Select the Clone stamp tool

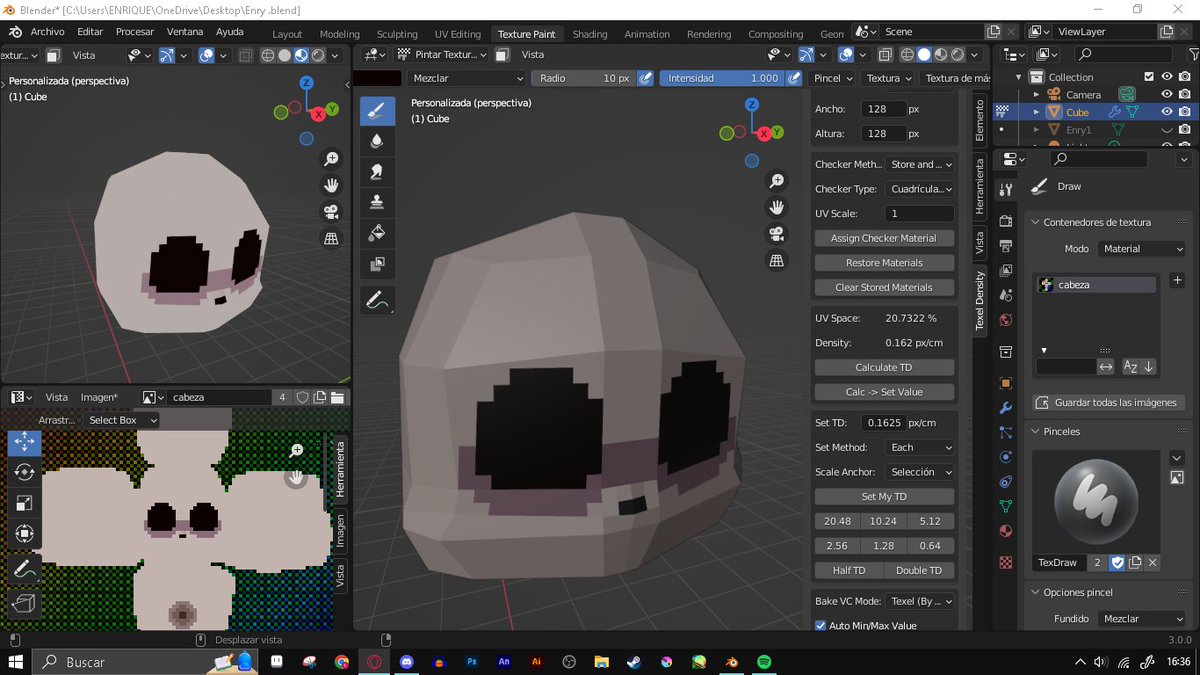click(x=377, y=203)
